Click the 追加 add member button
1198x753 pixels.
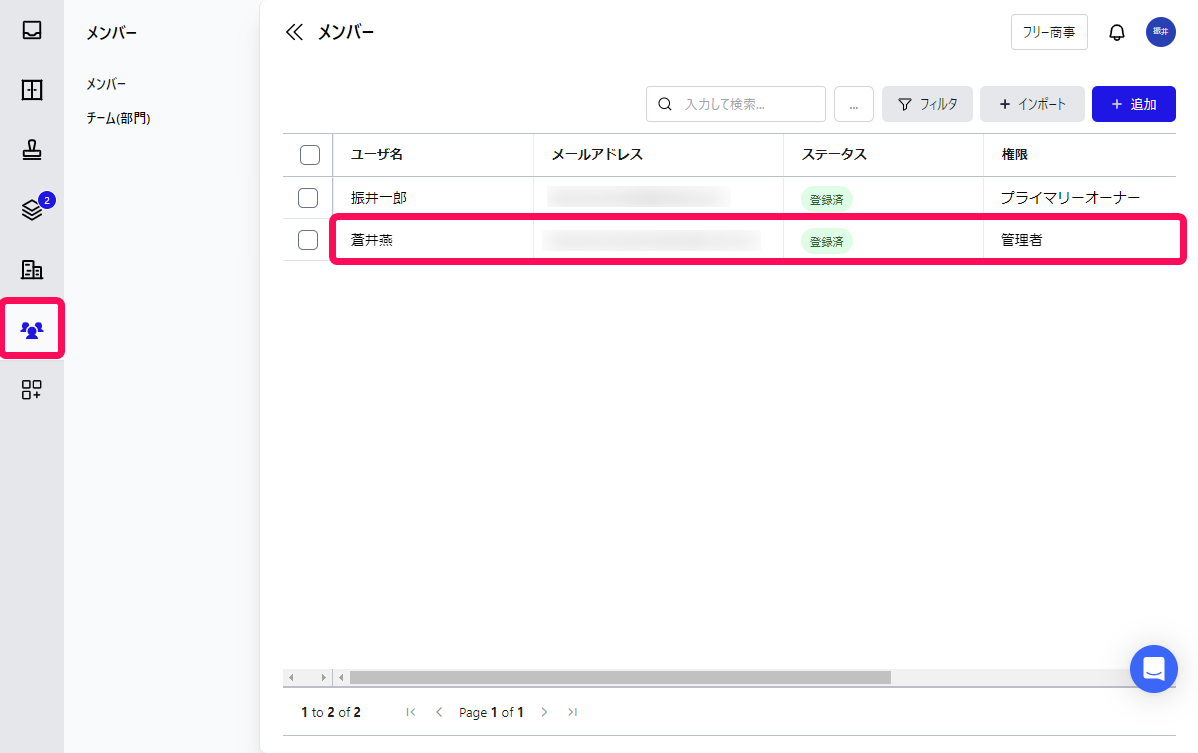click(x=1133, y=104)
